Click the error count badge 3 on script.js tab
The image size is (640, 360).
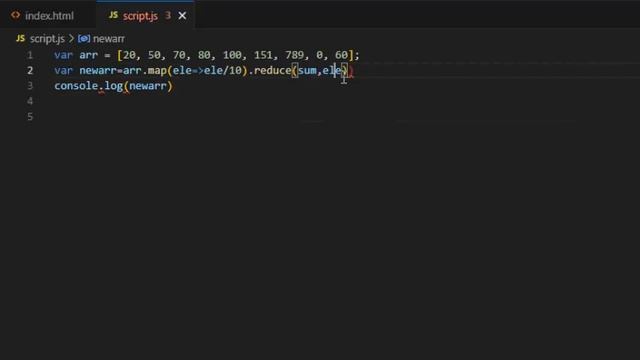168,16
